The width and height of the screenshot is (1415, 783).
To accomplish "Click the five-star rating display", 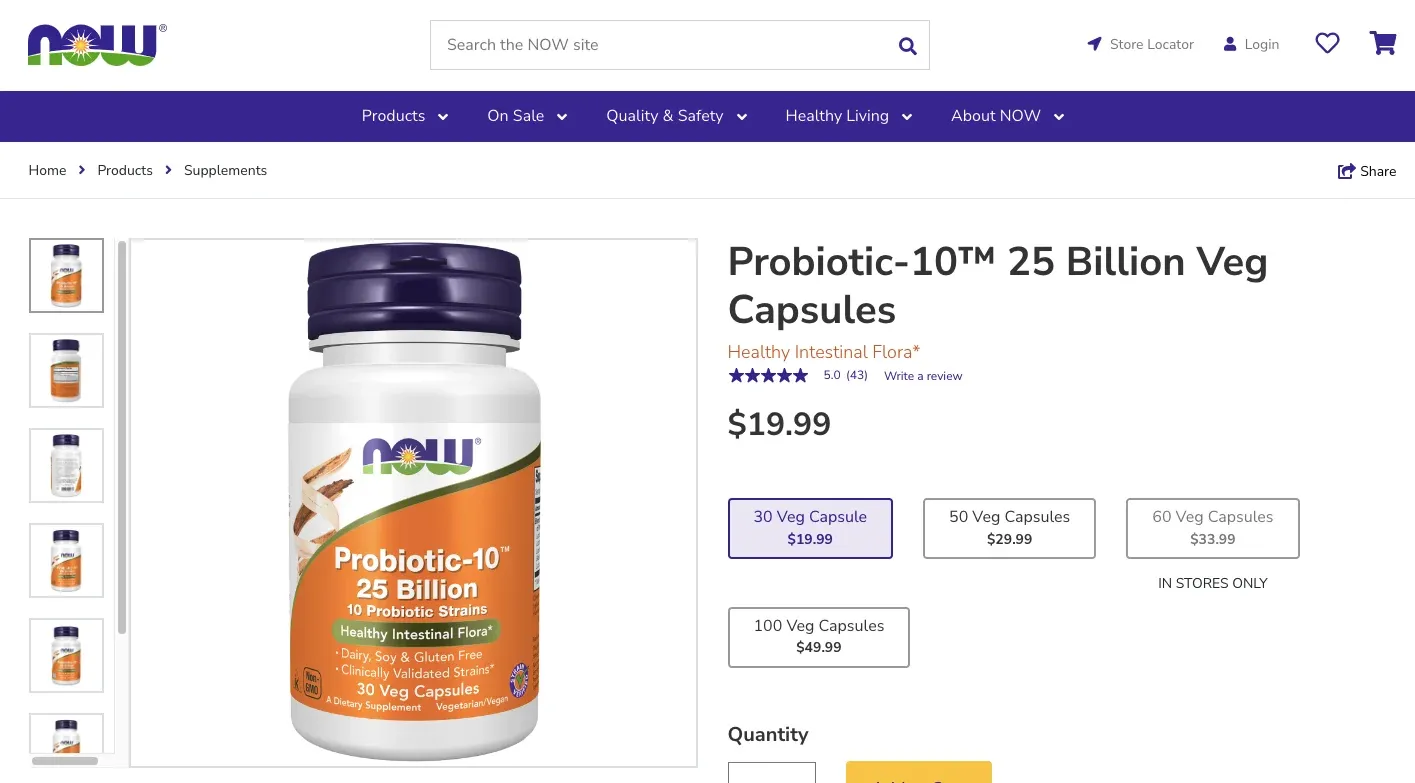I will [768, 375].
